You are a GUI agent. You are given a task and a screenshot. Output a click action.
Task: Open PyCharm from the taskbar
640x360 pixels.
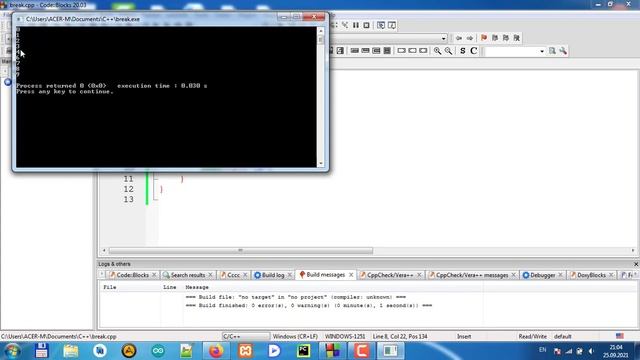(303, 351)
